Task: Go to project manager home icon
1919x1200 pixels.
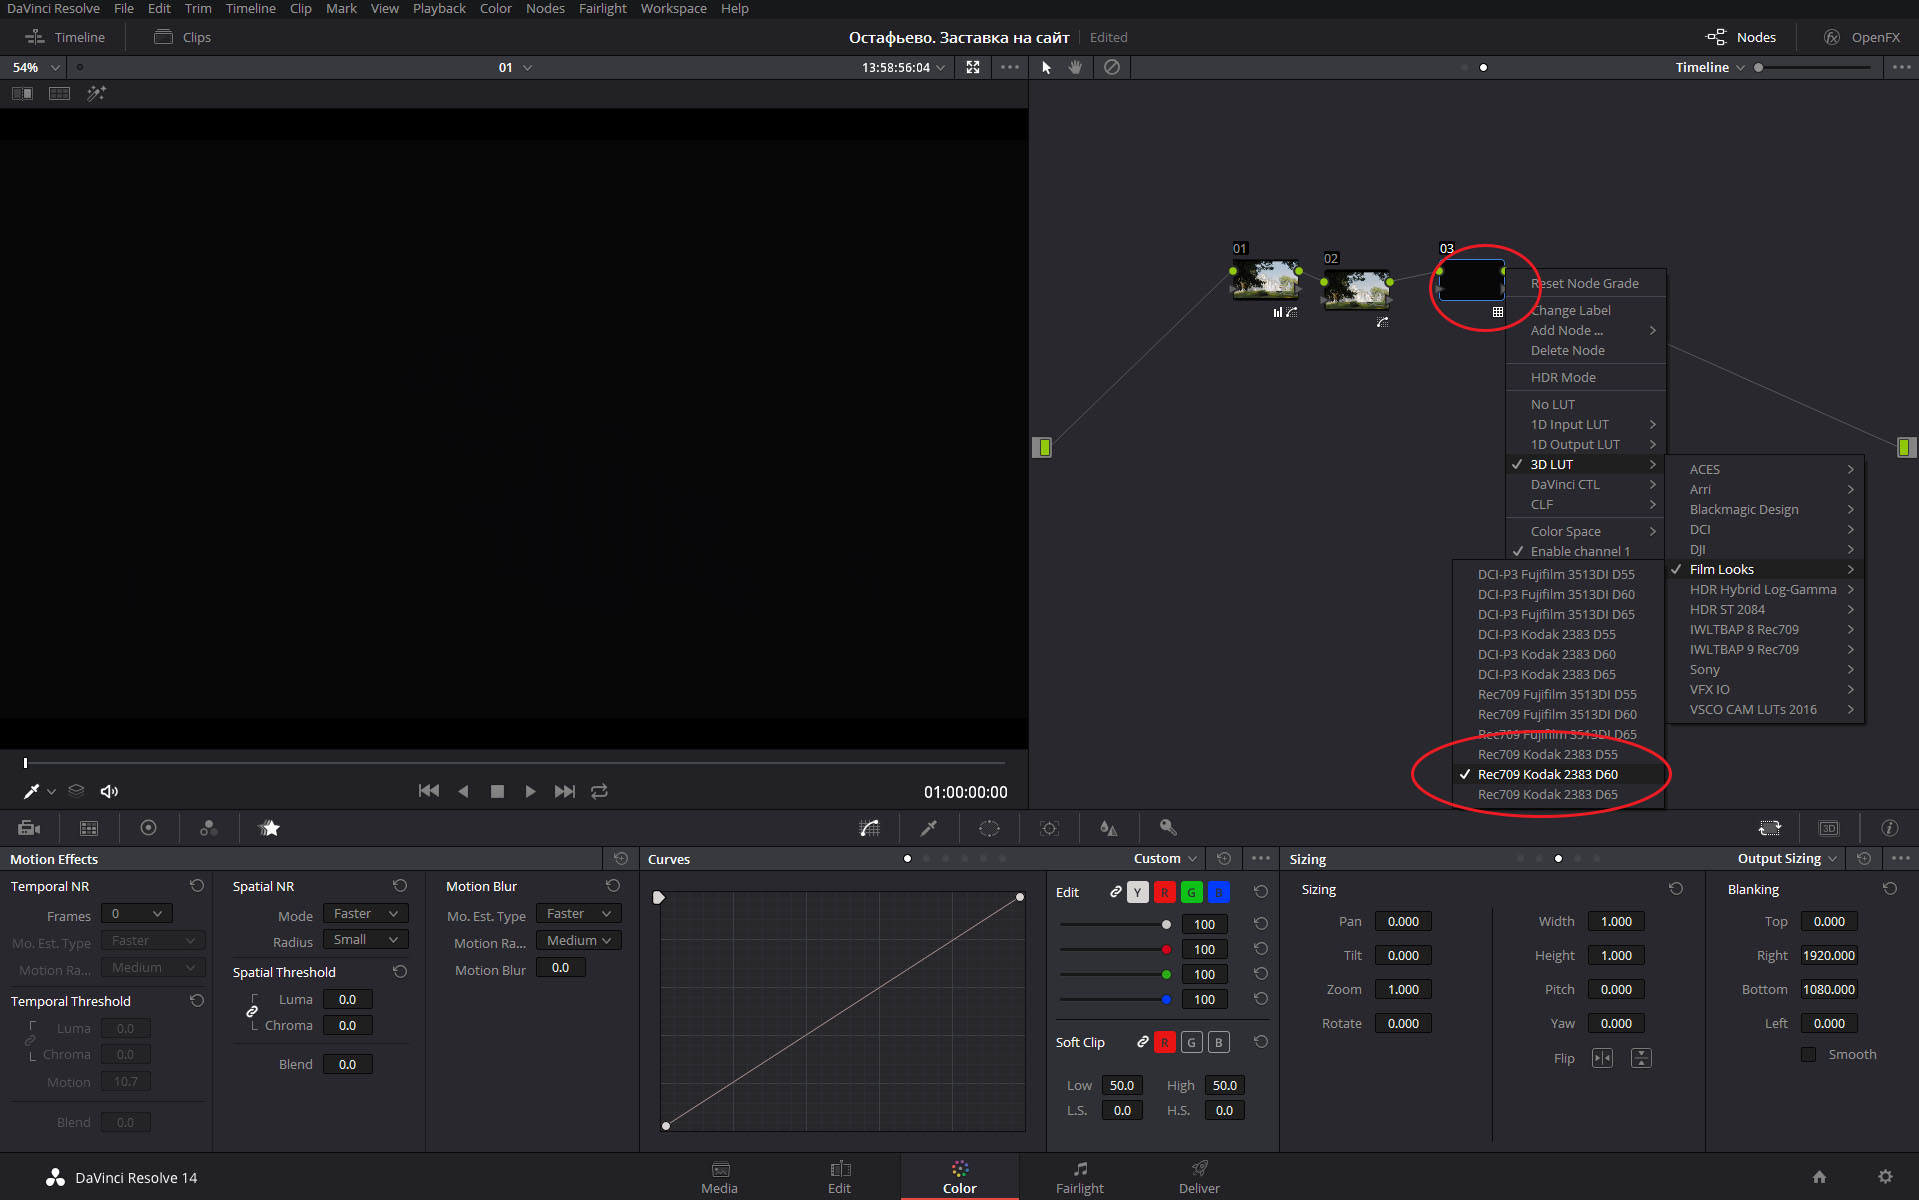Action: (1819, 1177)
